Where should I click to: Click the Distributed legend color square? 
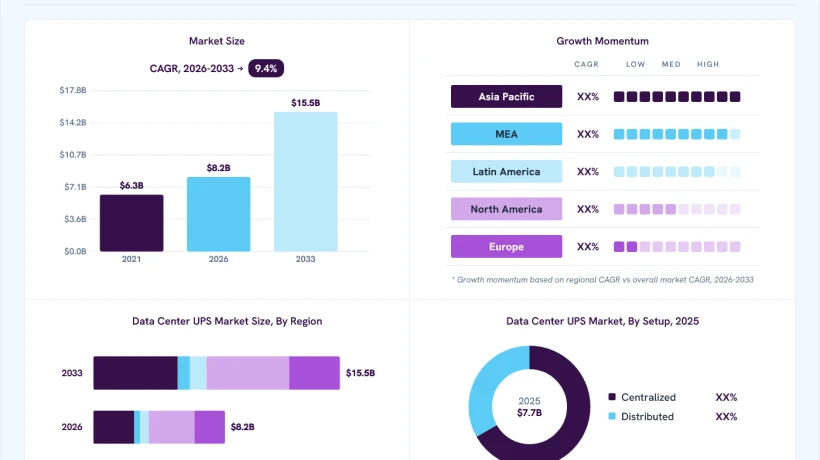612,416
